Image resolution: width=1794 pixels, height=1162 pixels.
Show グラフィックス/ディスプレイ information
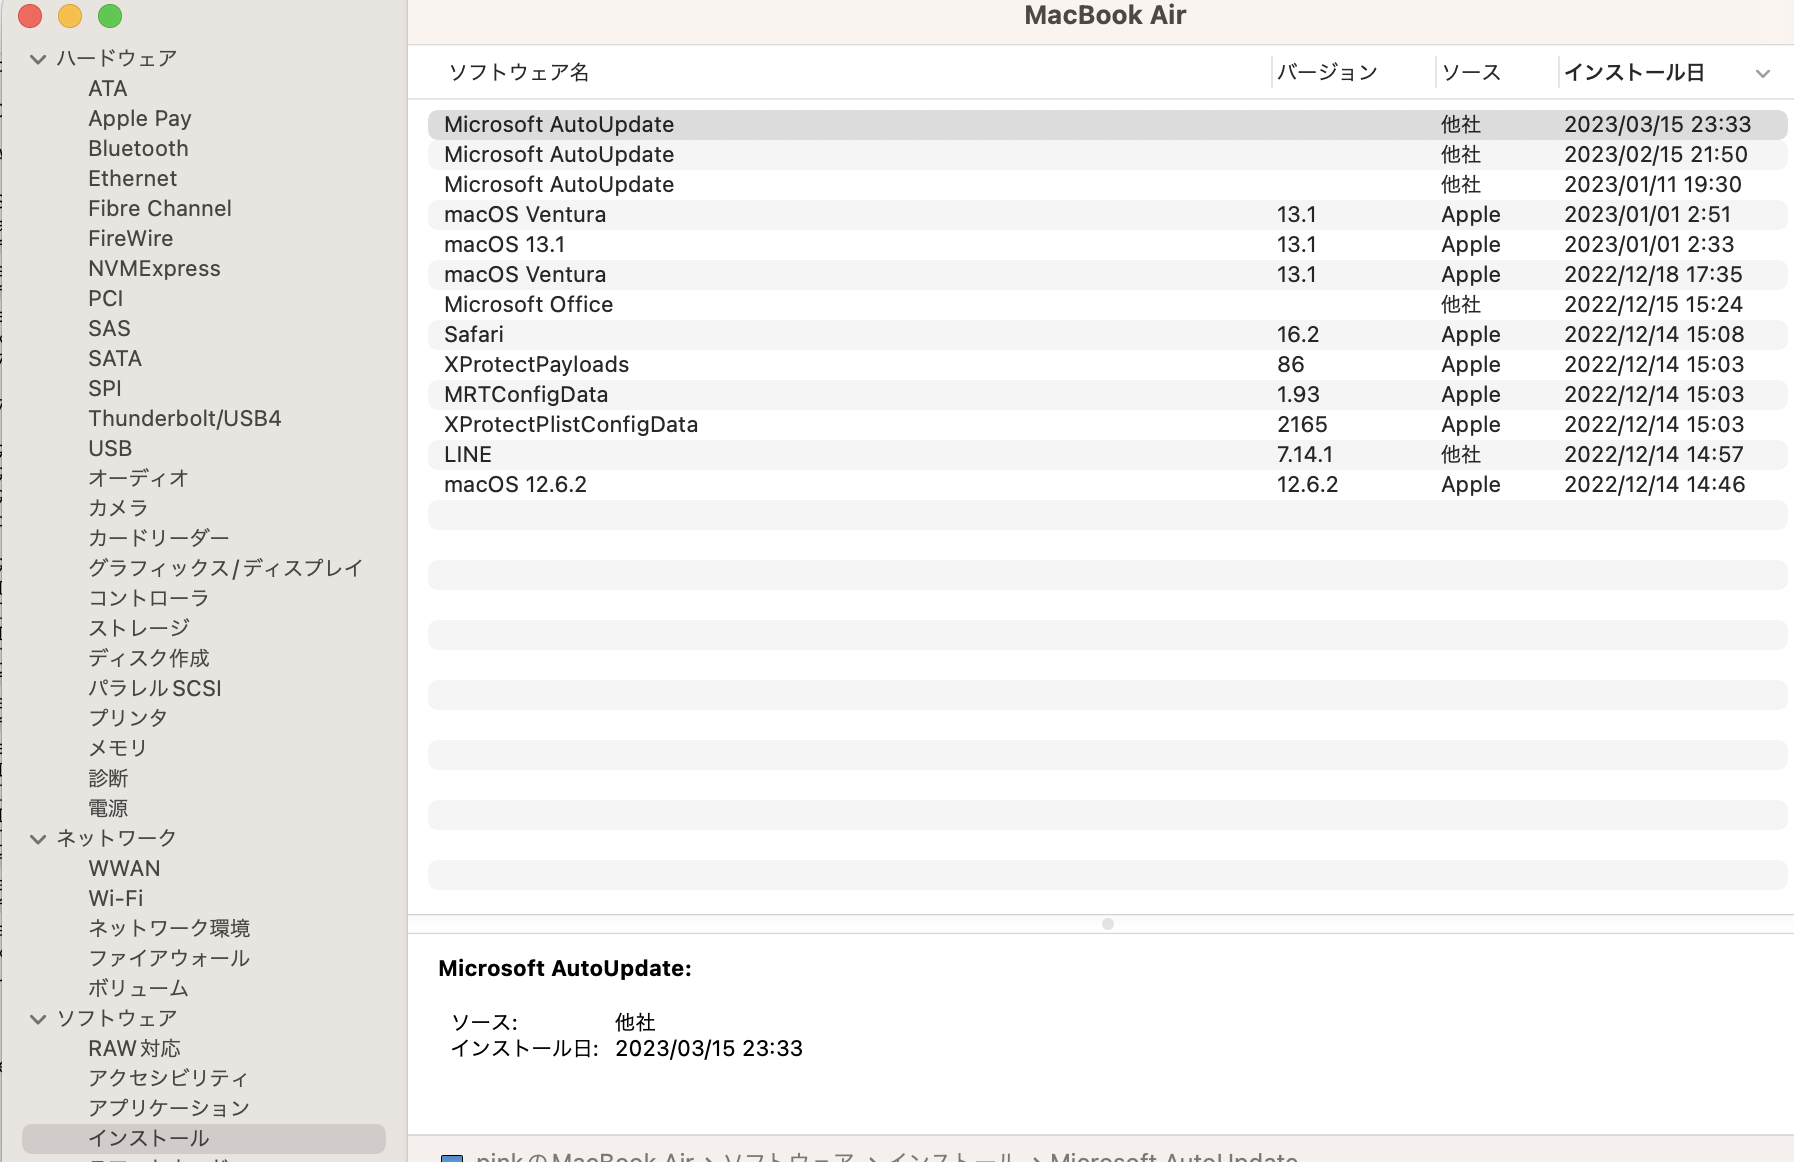[x=226, y=569]
